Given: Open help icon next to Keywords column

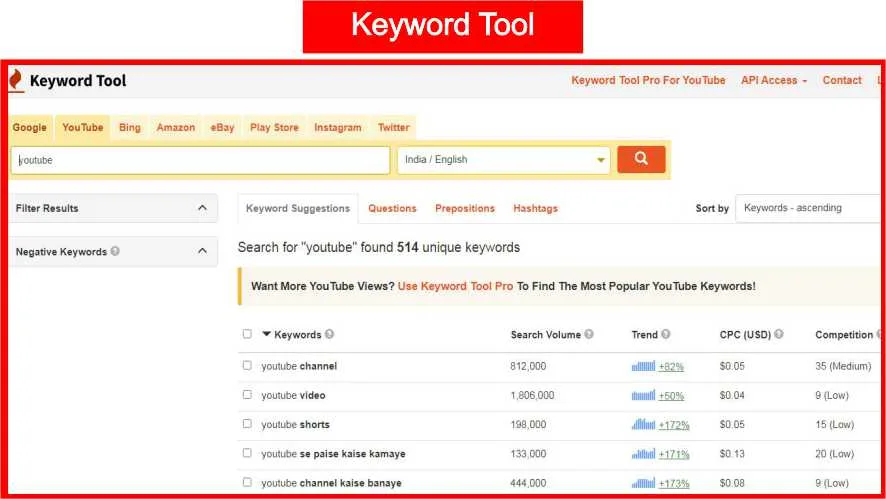Looking at the screenshot, I should [329, 334].
